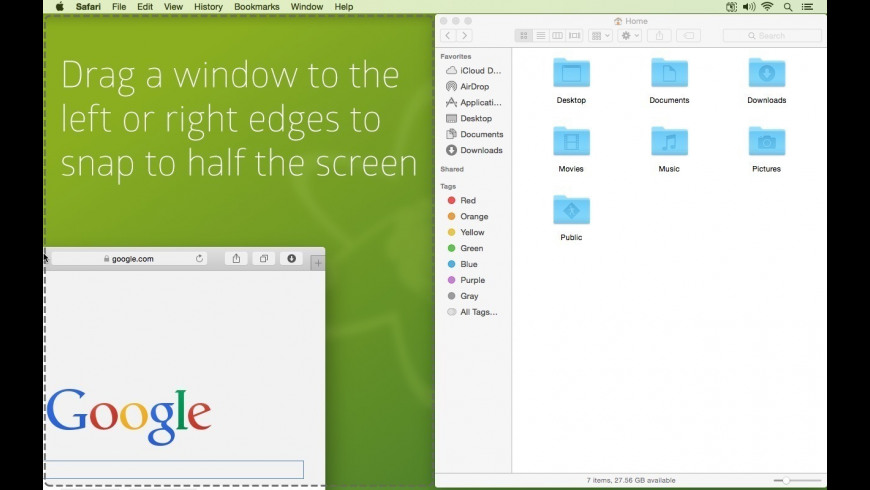
Task: Open the History menu
Action: [208, 7]
